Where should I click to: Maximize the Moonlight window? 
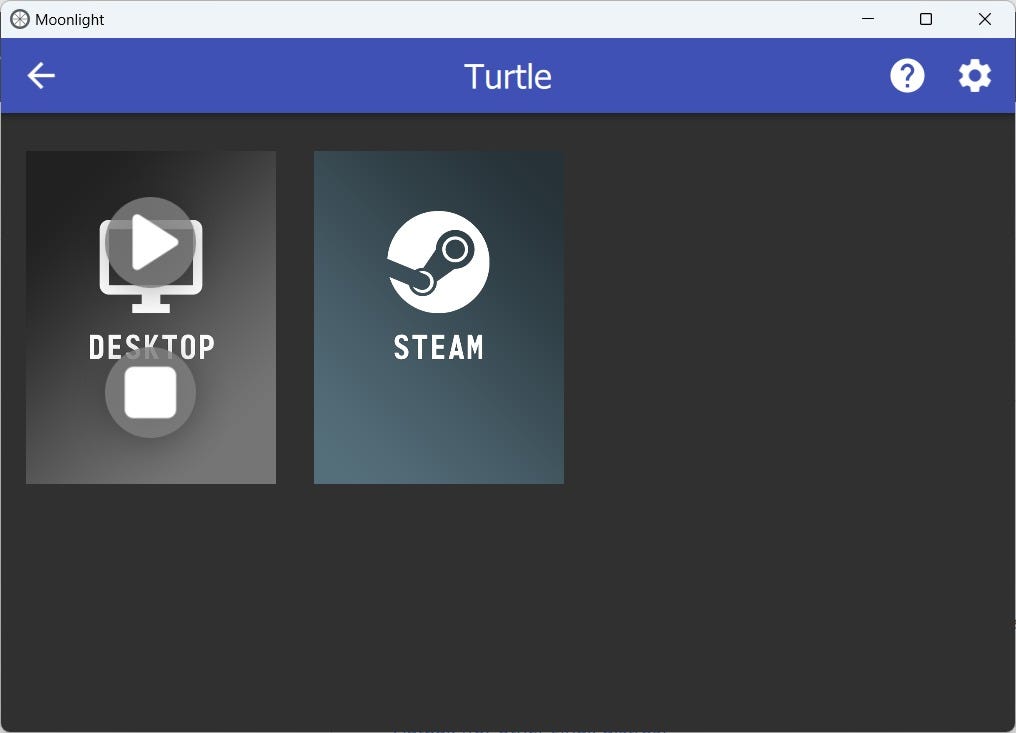tap(926, 19)
